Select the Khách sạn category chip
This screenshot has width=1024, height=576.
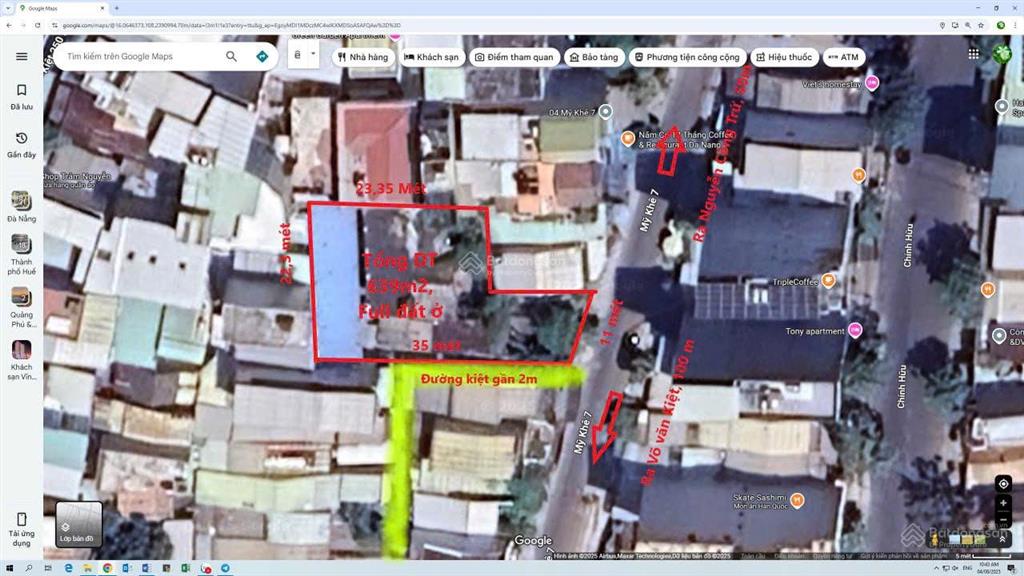[431, 57]
